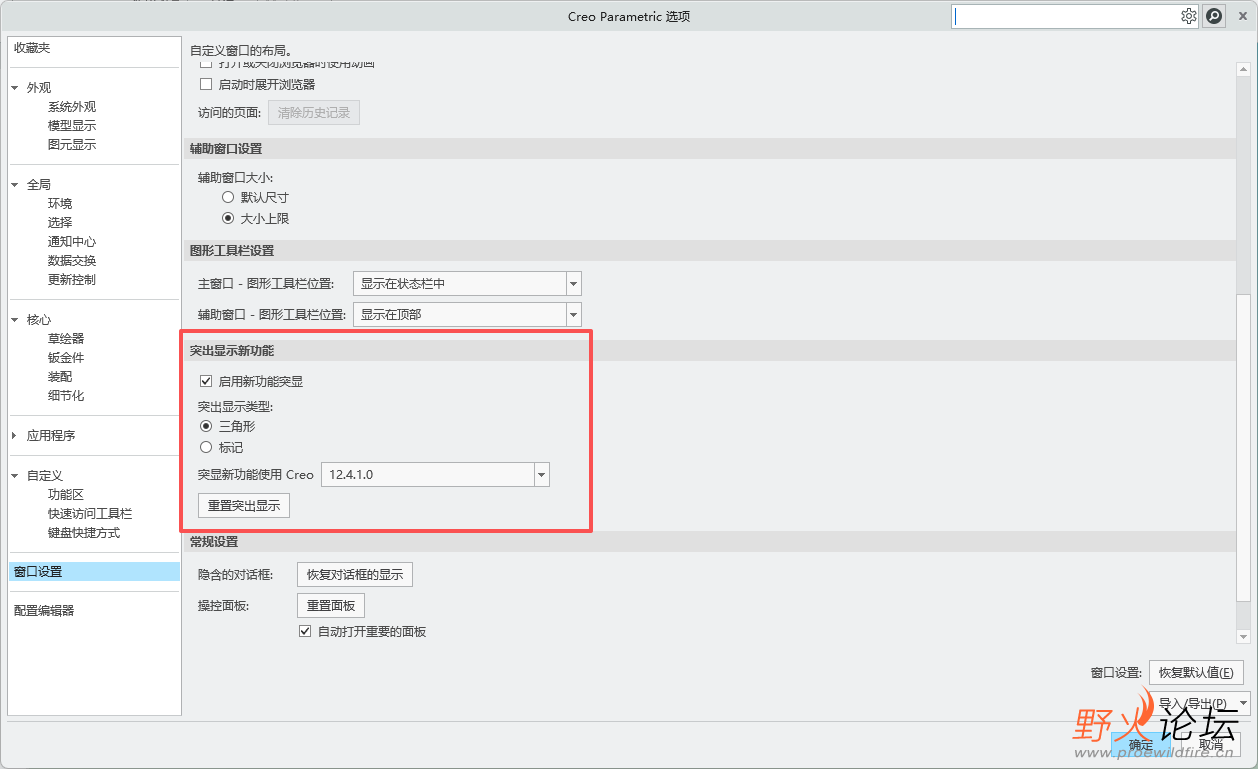Click 重置面板 button

point(331,606)
